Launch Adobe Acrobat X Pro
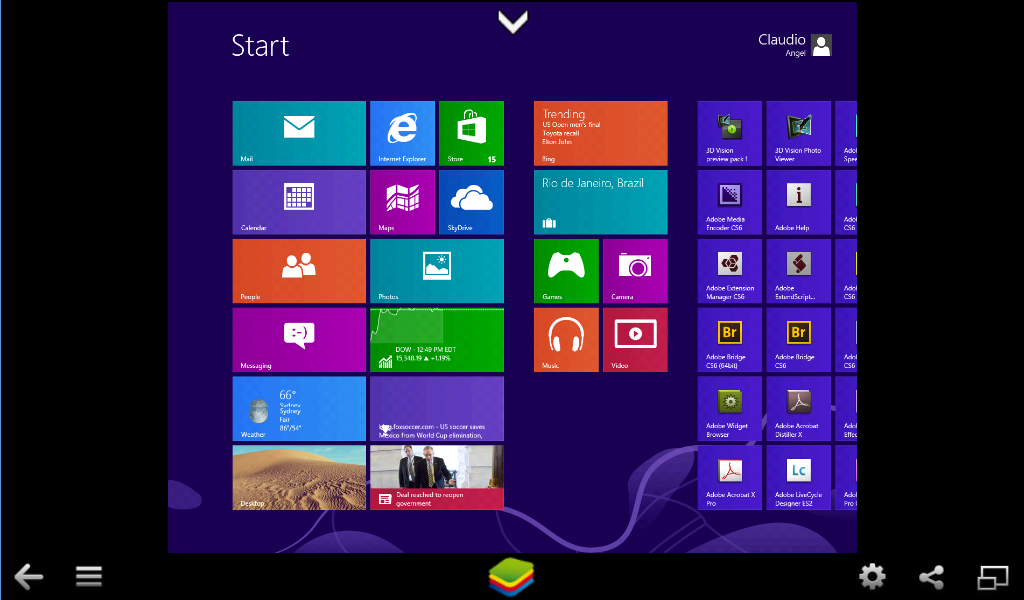 tap(730, 478)
